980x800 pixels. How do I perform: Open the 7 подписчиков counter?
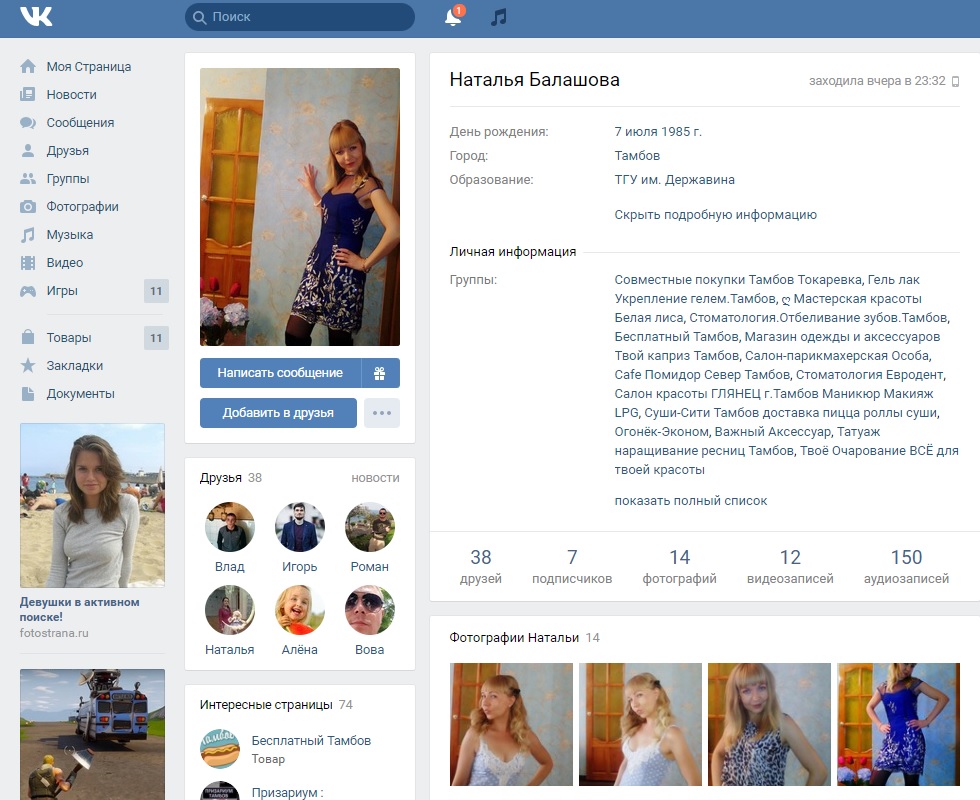(x=572, y=566)
